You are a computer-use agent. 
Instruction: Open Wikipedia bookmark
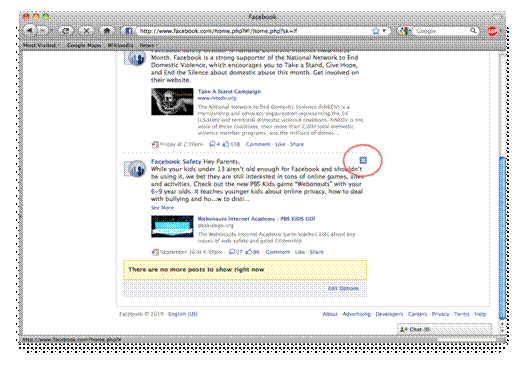point(120,45)
